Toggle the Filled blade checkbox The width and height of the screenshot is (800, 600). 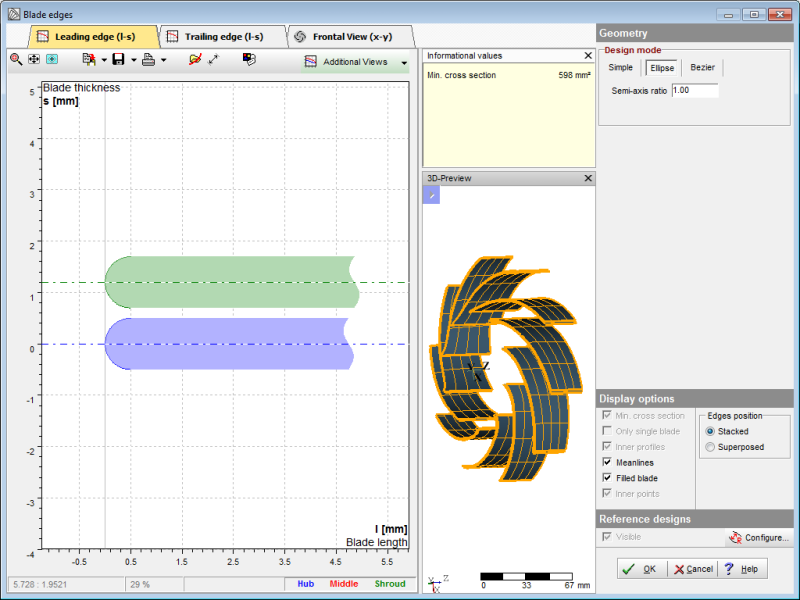pos(607,478)
